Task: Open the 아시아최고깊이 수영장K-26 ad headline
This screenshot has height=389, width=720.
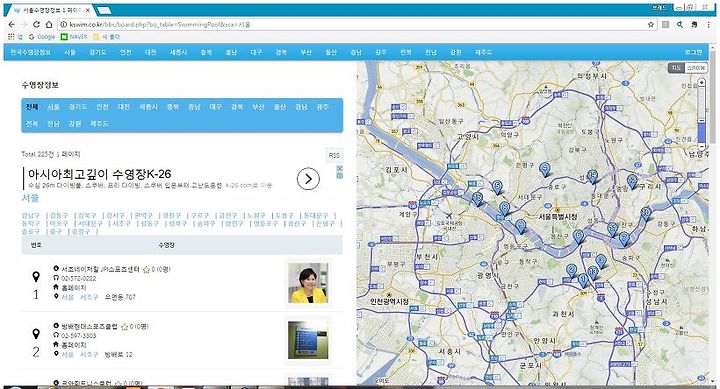Action: [x=99, y=174]
